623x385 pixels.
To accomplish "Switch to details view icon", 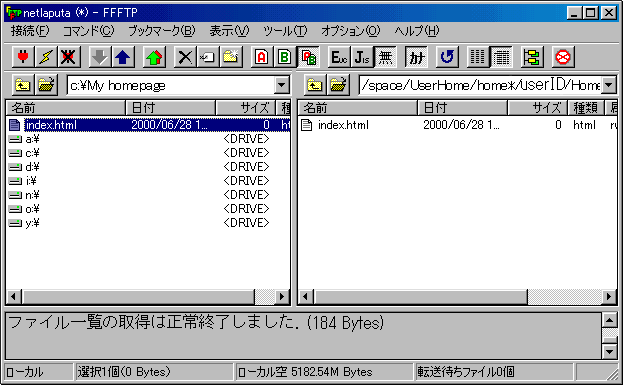I will coord(501,57).
